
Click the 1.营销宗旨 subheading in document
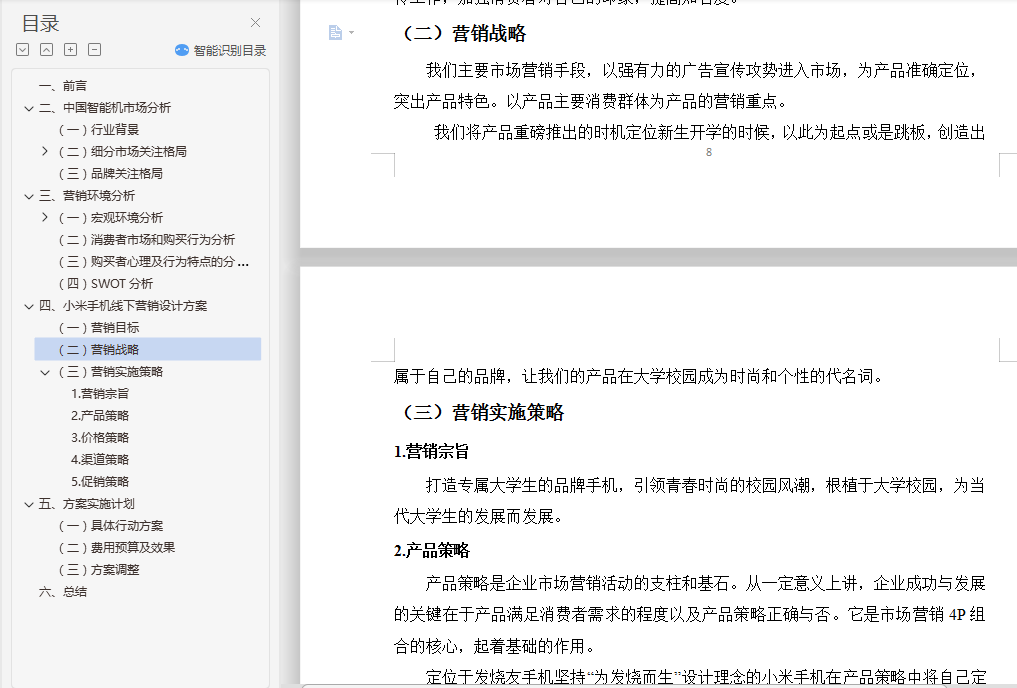431,452
